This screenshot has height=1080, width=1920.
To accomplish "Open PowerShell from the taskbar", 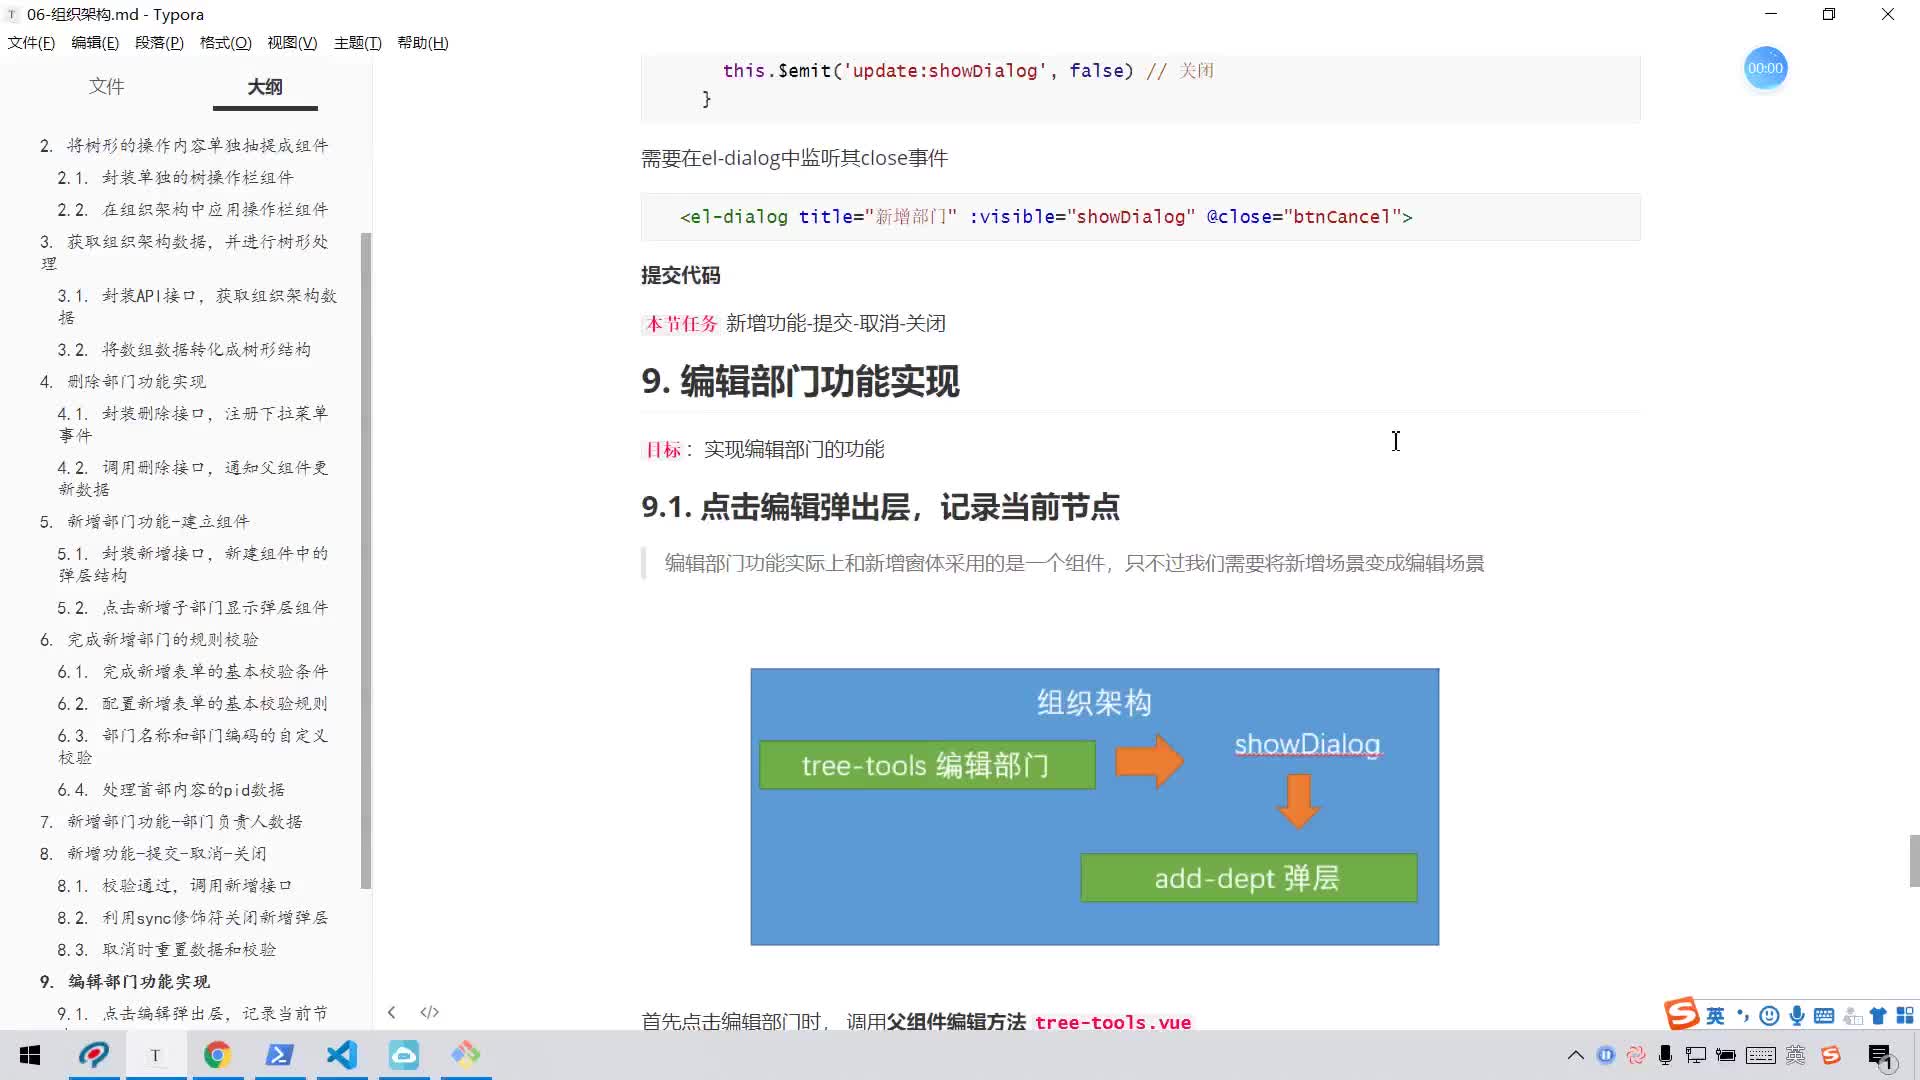I will 279,1055.
